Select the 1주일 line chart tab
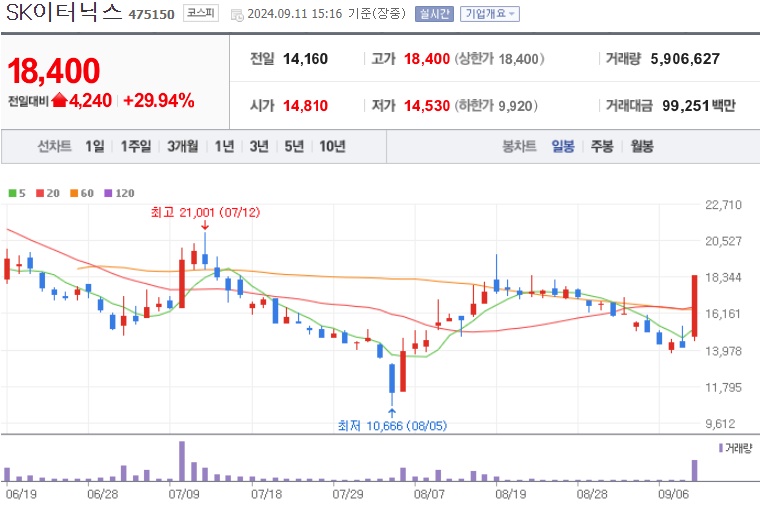760x510 pixels. point(136,146)
